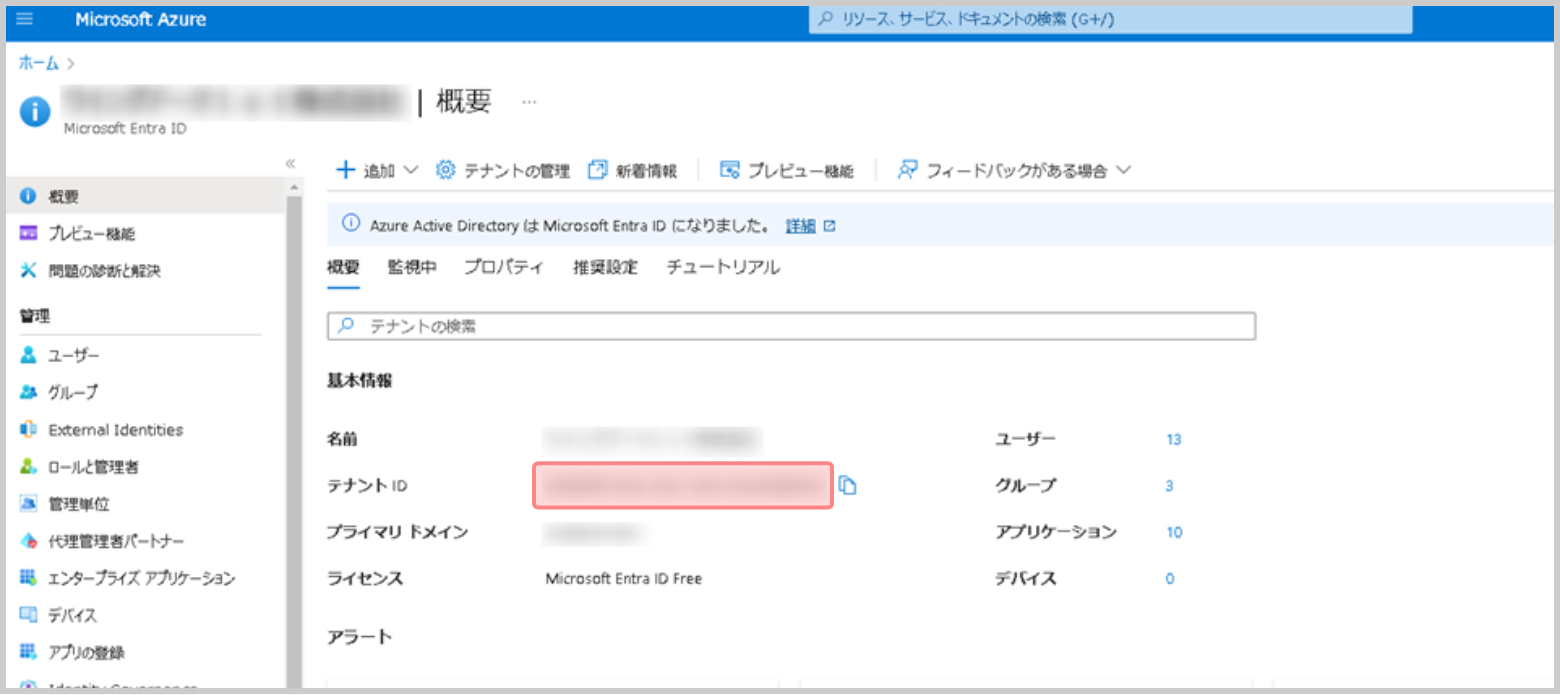1560x695 pixels.
Task: Click the テナントの検索 search field
Action: click(x=791, y=327)
